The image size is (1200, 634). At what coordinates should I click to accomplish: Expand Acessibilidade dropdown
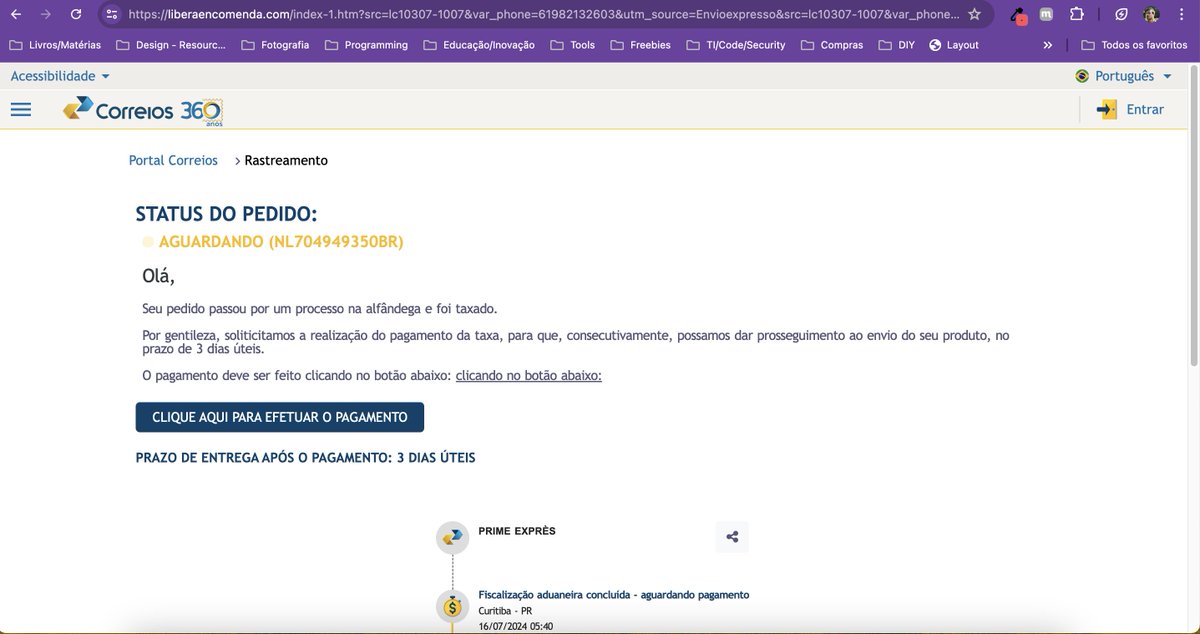(60, 76)
